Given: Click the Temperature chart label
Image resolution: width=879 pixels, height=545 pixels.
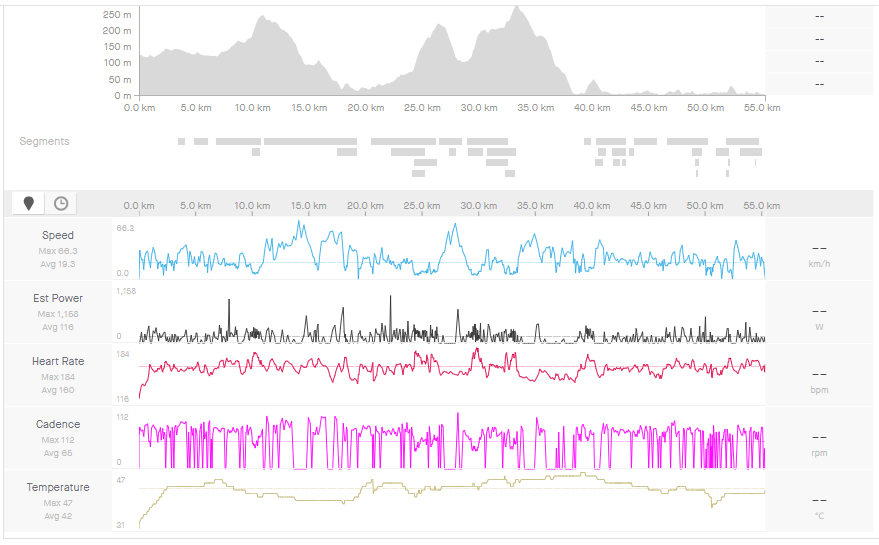Looking at the screenshot, I should pos(57,488).
